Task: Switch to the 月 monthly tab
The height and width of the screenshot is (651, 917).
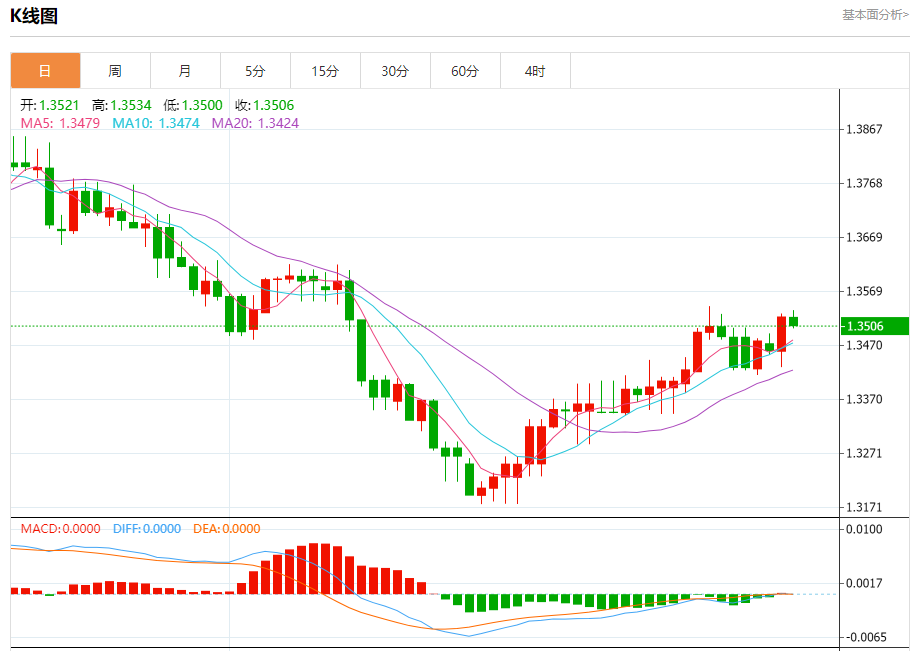Action: click(185, 71)
